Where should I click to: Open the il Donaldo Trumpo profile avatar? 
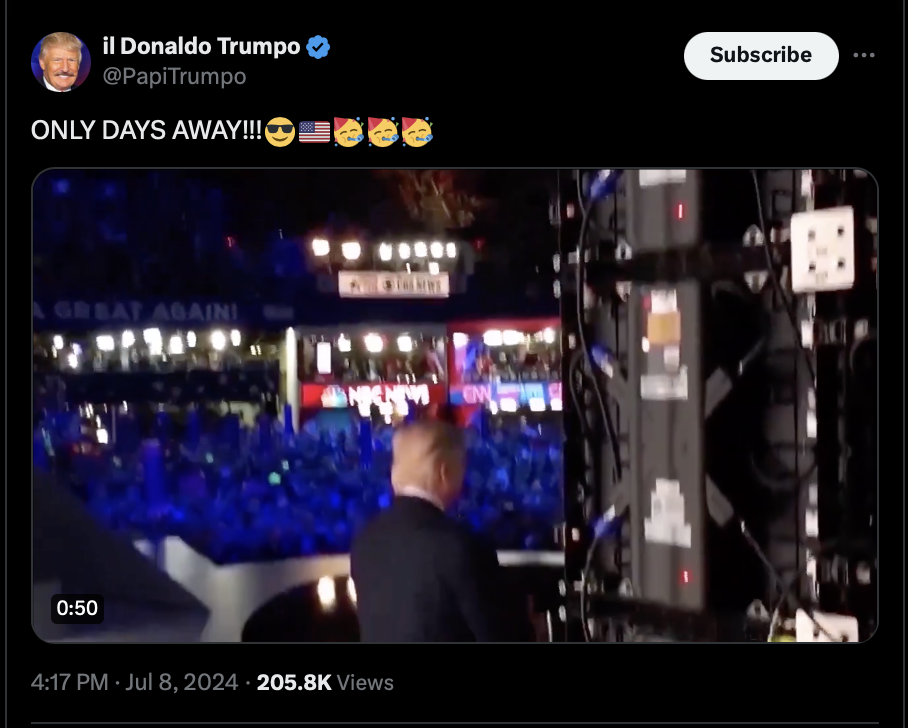click(x=61, y=62)
